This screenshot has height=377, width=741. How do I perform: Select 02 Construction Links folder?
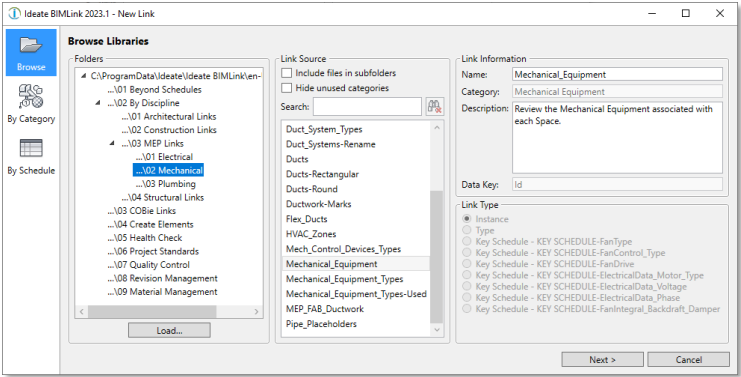(168, 130)
